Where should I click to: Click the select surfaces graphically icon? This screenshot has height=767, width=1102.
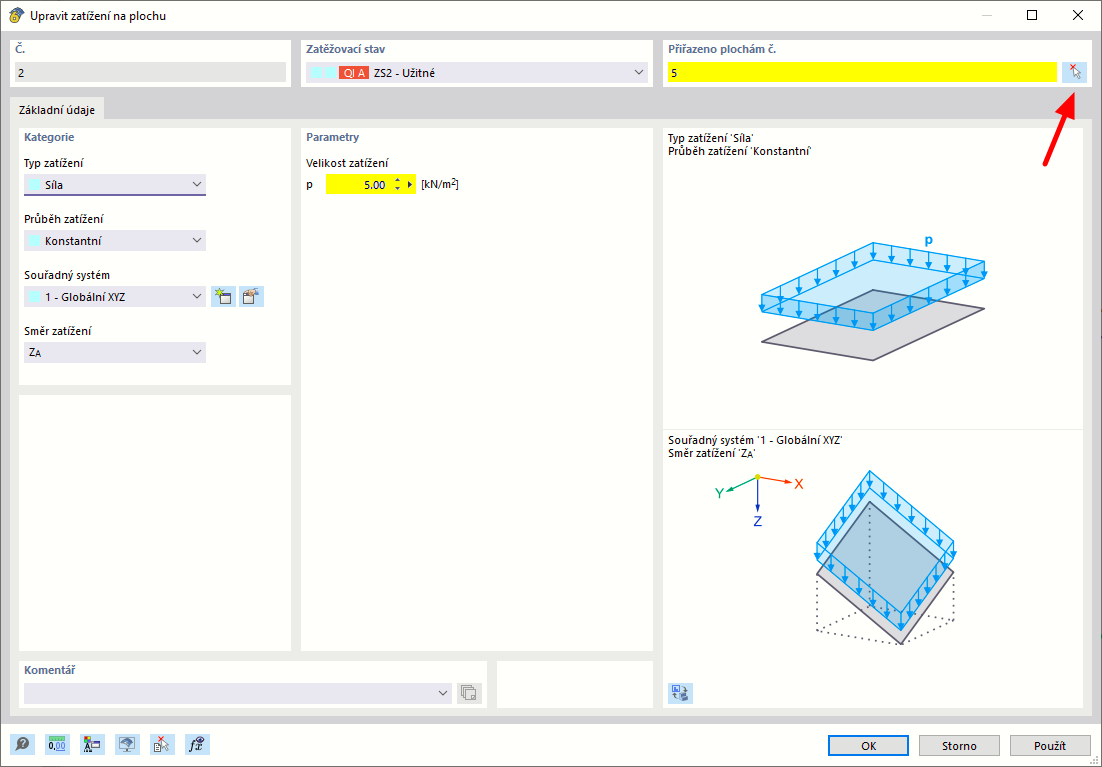[1074, 72]
